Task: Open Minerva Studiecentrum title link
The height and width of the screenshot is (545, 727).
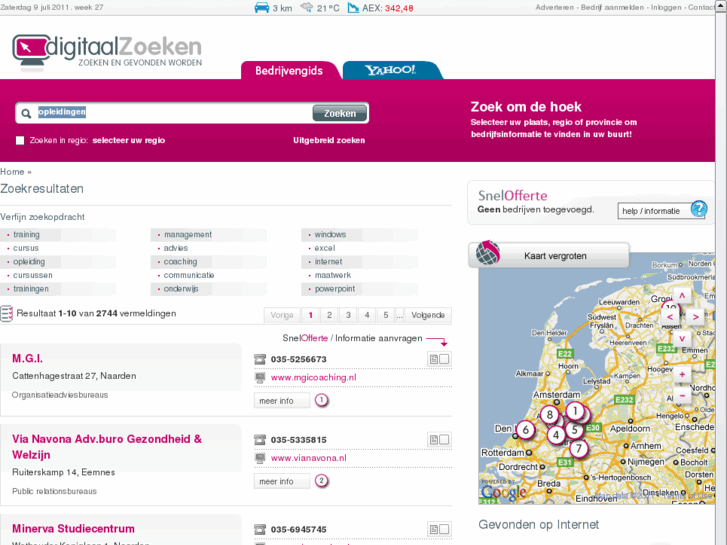Action: pyautogui.click(x=73, y=529)
